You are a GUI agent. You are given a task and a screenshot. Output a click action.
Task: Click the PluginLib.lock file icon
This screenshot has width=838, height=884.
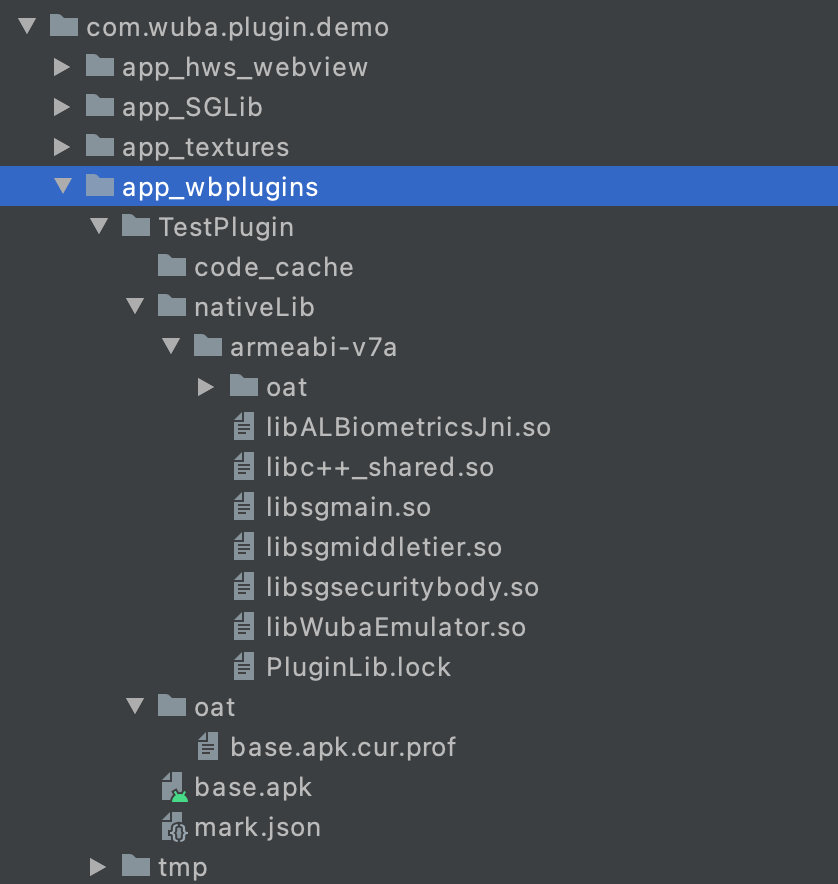click(244, 667)
